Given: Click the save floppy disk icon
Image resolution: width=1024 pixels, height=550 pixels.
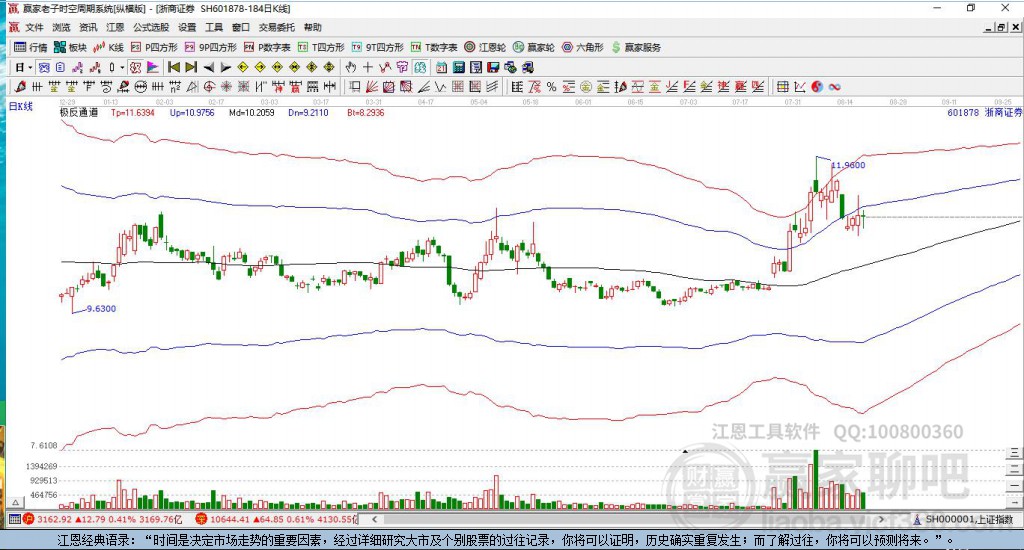Looking at the screenshot, I should coord(492,67).
